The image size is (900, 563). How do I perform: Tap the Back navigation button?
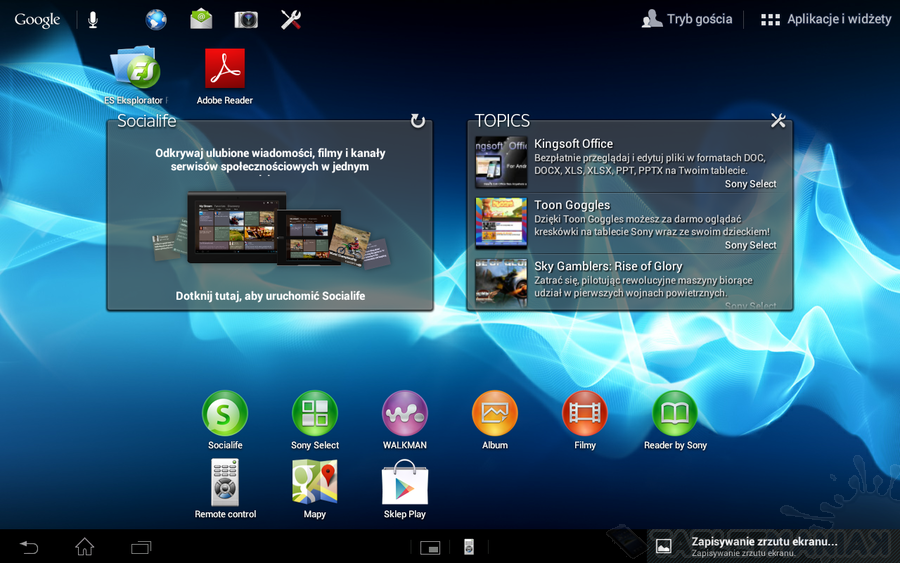click(x=29, y=547)
